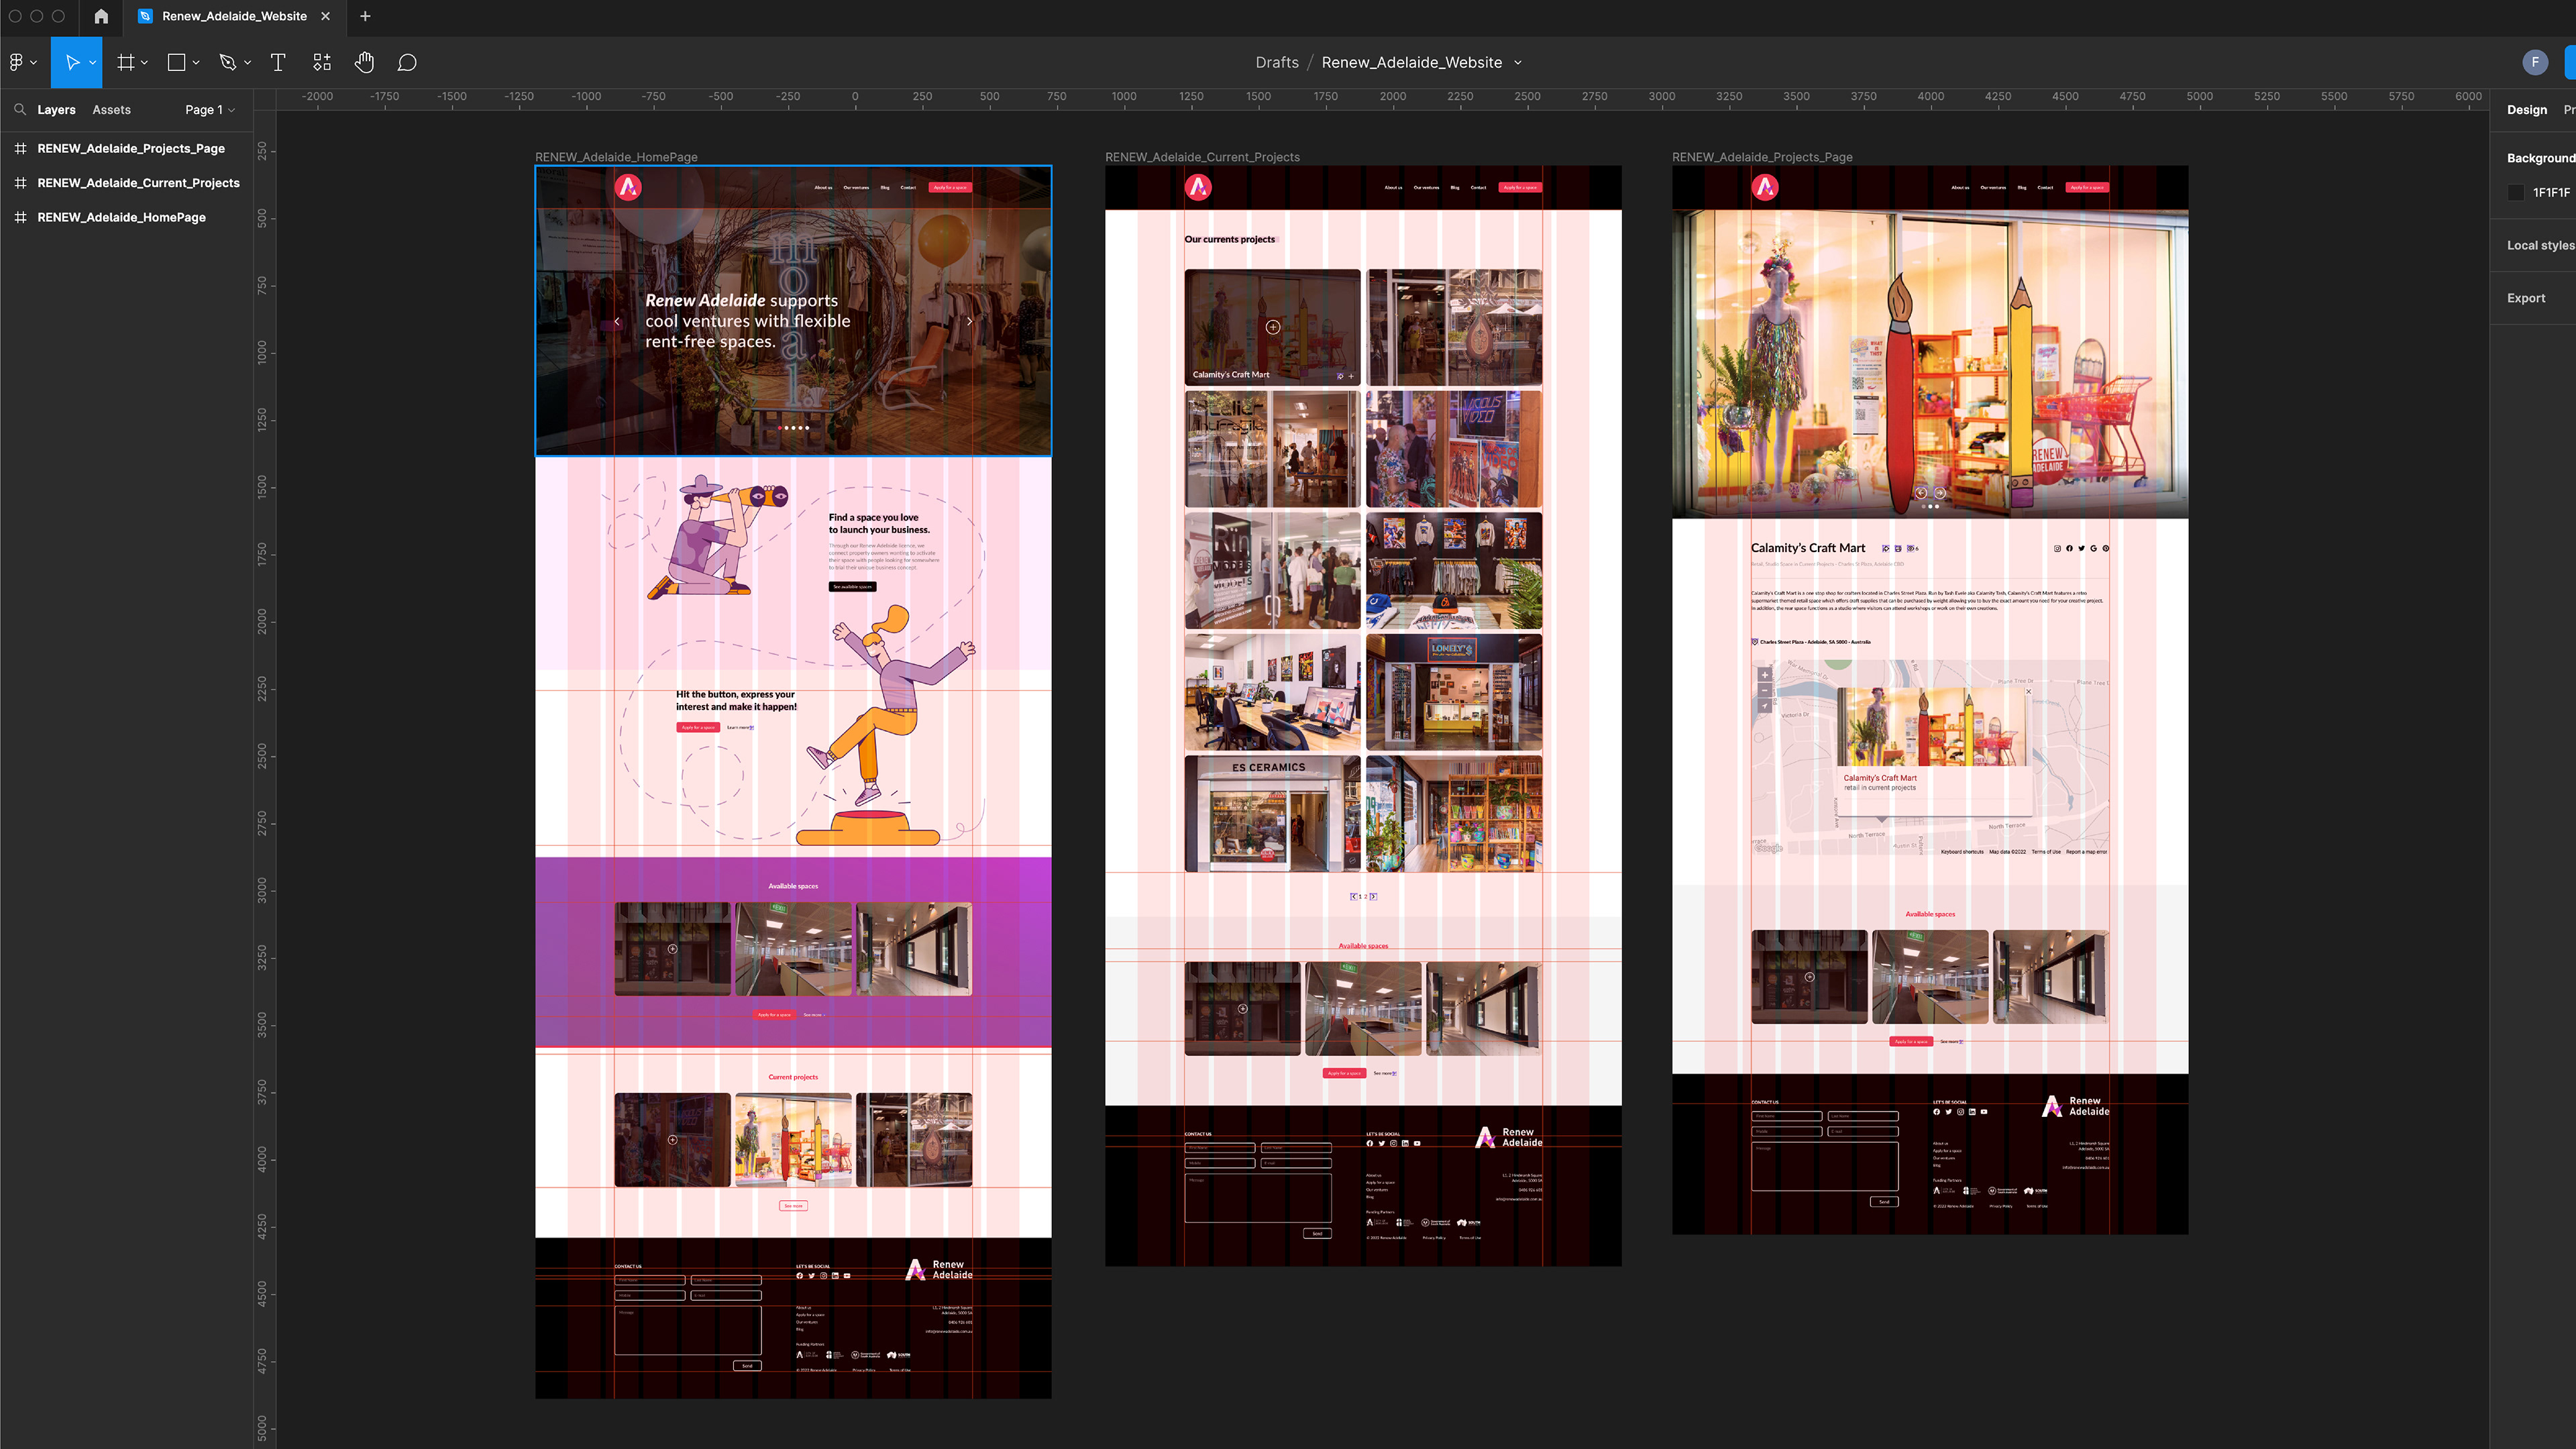Click Renew Adelaide logo in Current_Projects frame header
Image resolution: width=2576 pixels, height=1449 pixels.
[x=1198, y=187]
